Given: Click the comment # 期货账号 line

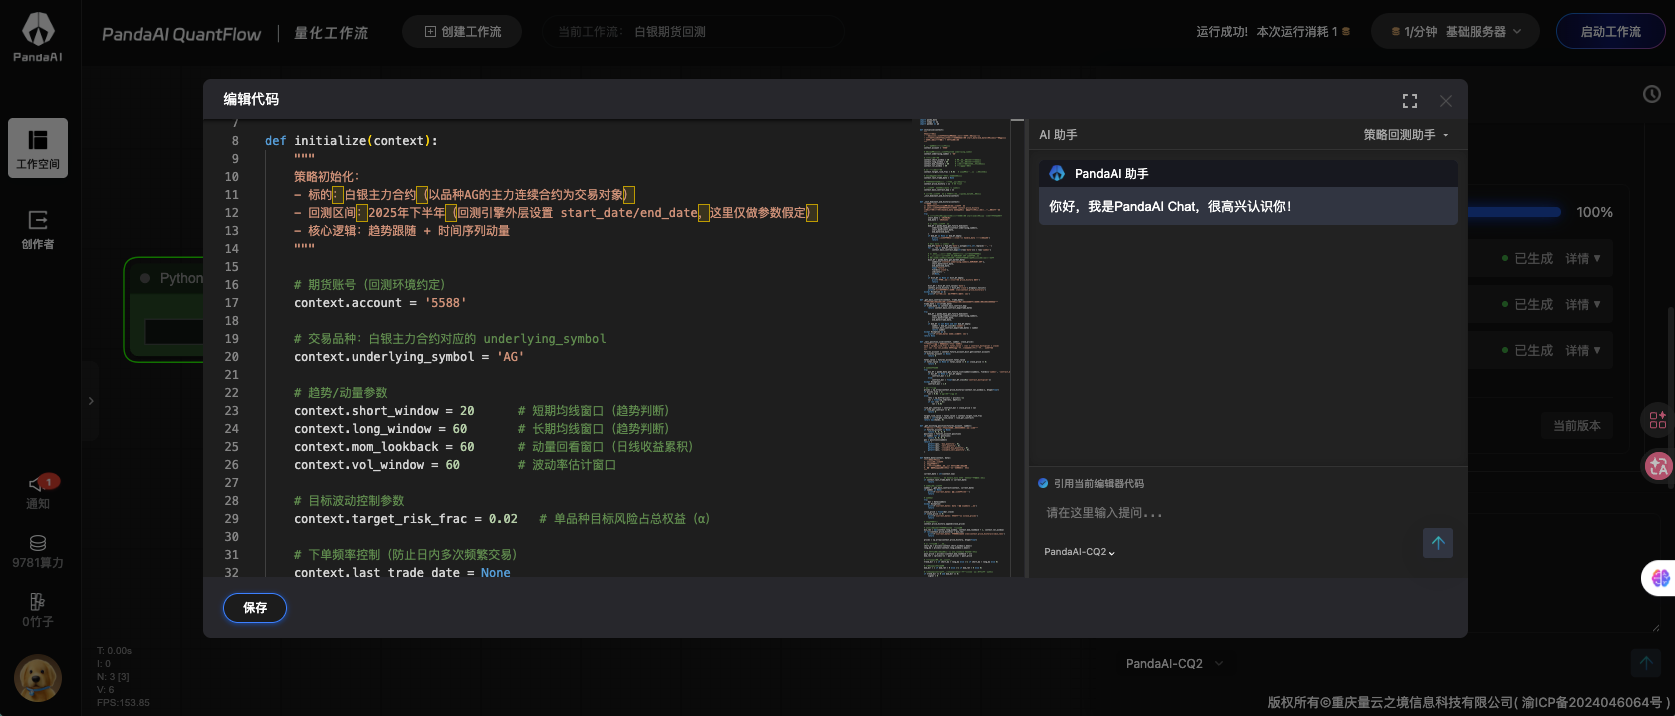Looking at the screenshot, I should (x=370, y=285).
